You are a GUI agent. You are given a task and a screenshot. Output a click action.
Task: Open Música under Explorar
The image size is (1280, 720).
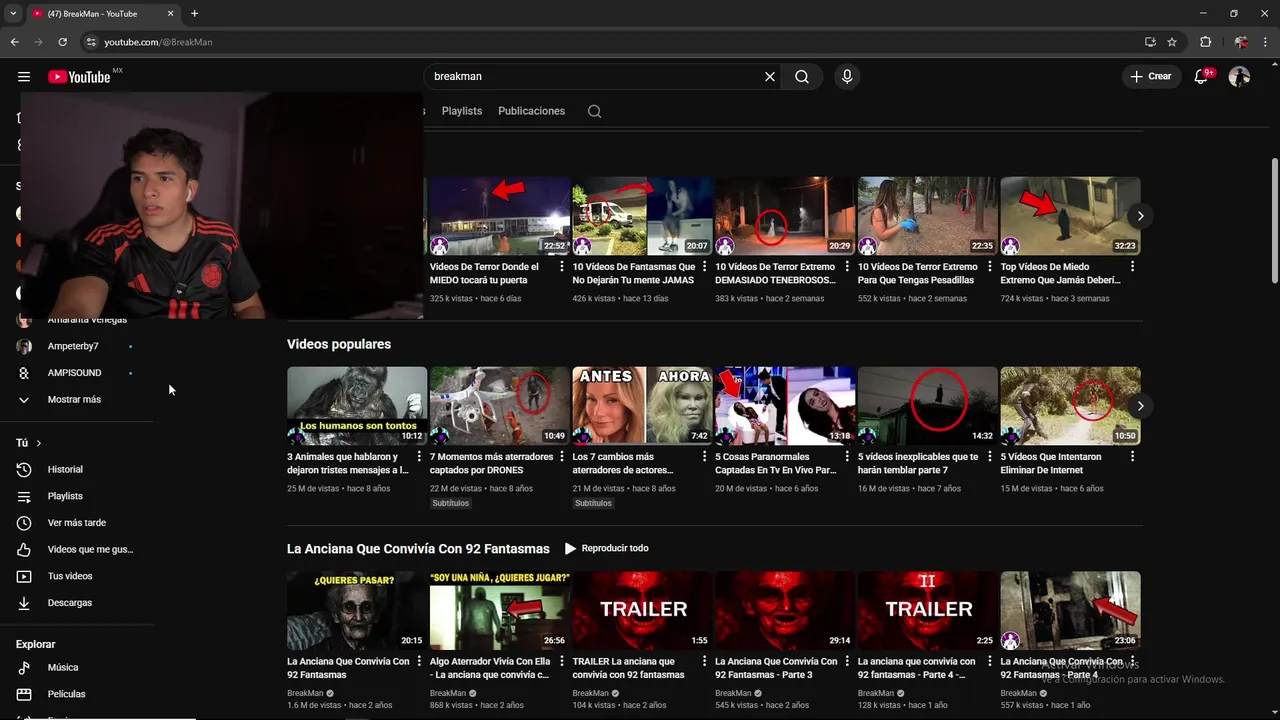(63, 667)
